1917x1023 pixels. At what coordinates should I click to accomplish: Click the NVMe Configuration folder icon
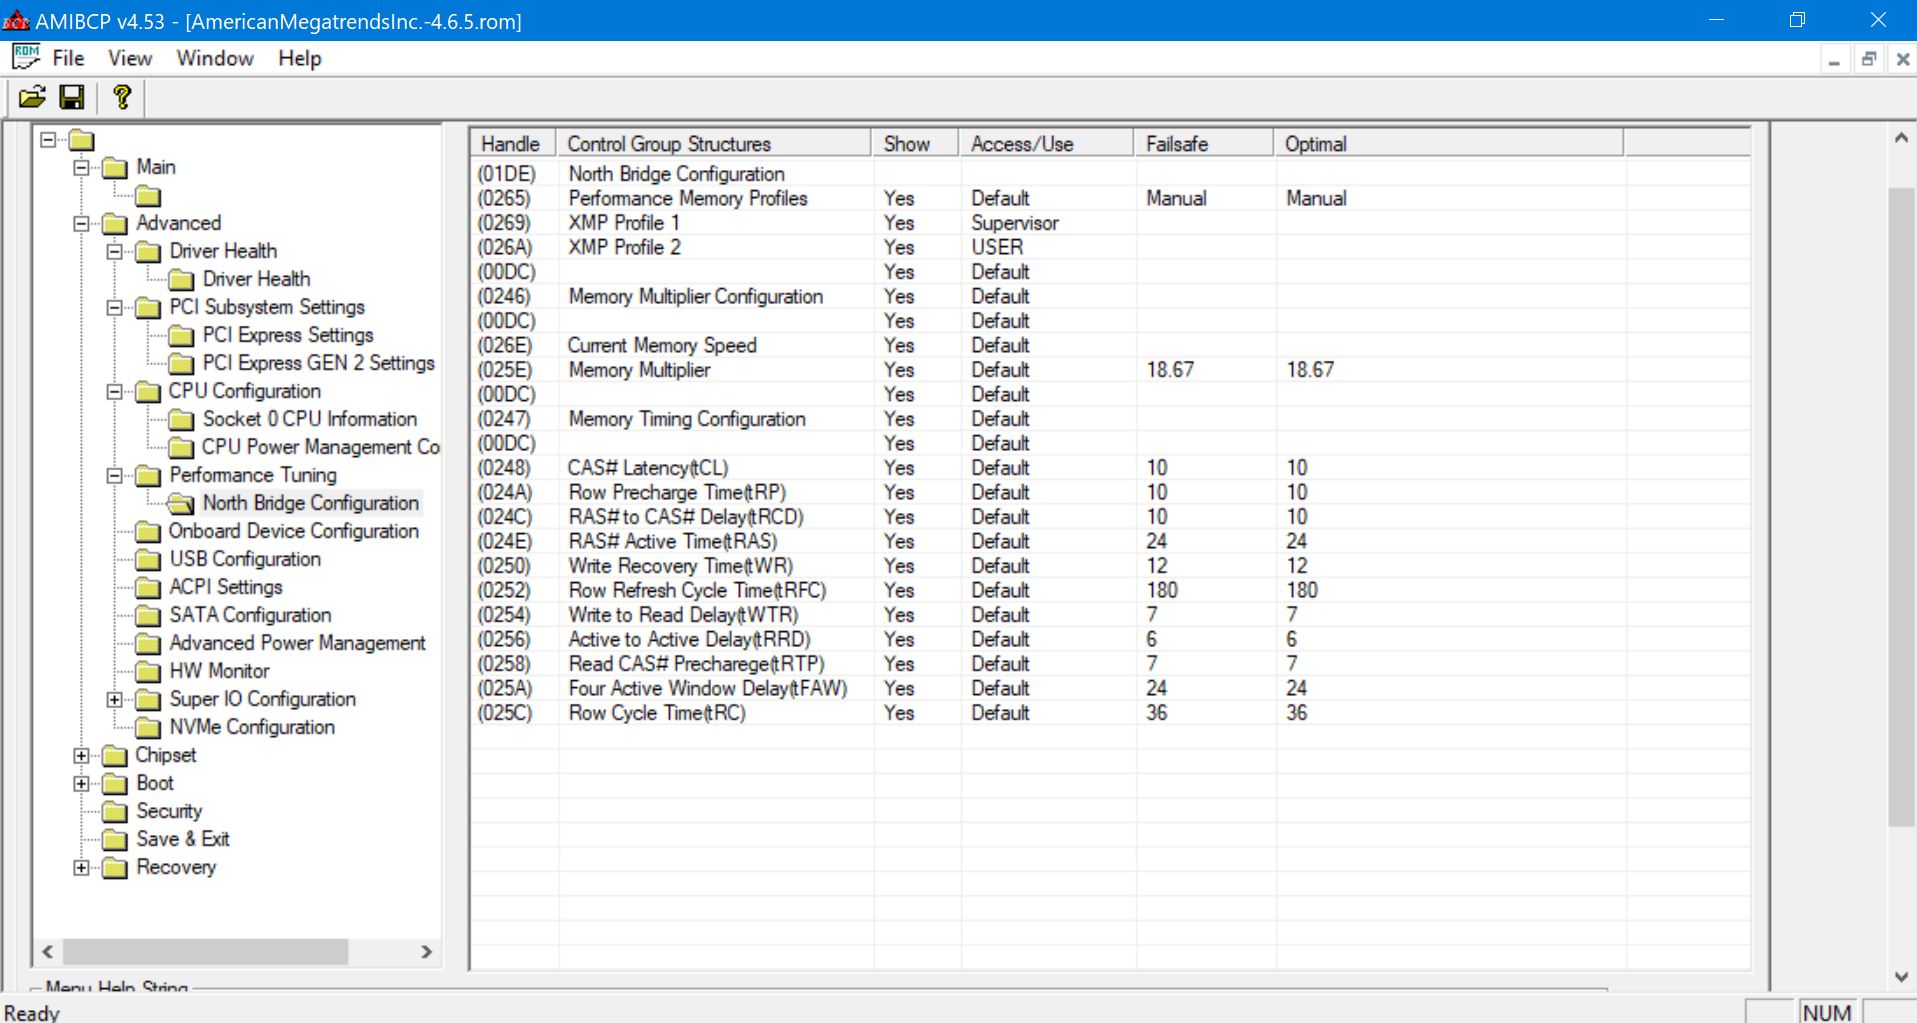tap(148, 727)
